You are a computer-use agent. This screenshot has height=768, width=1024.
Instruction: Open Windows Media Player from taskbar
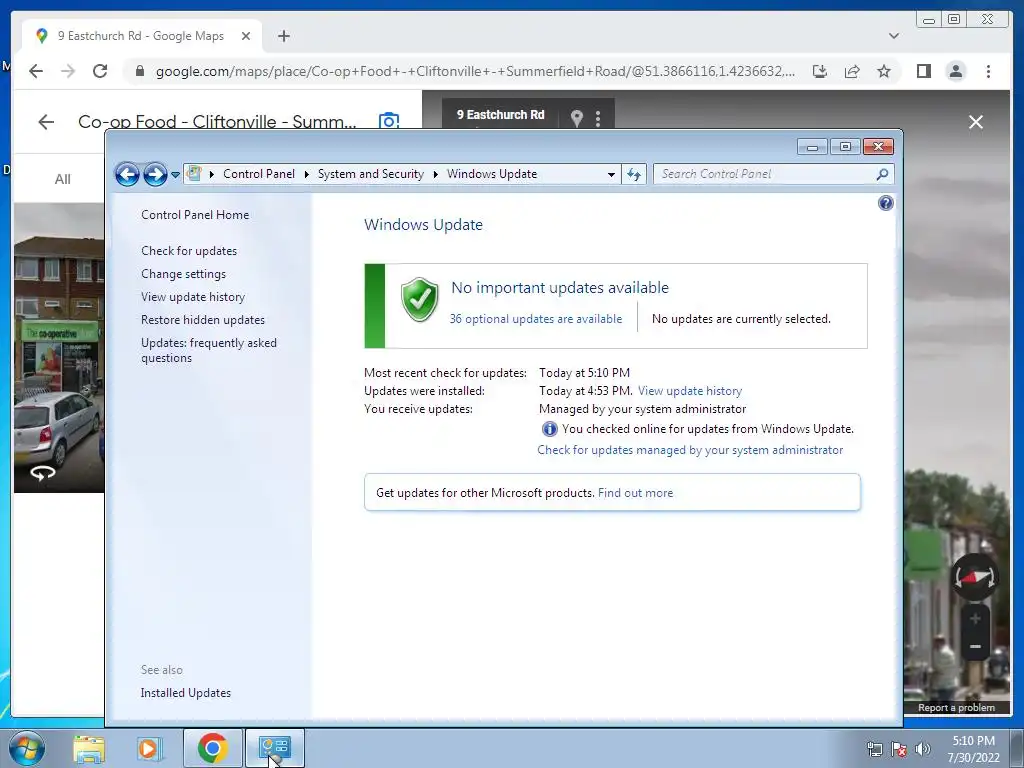149,749
